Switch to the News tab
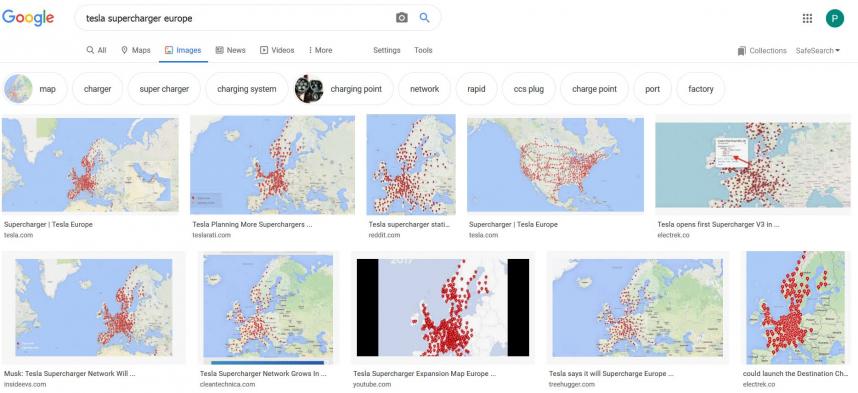Screen dimensions: 858x393 click(230, 50)
